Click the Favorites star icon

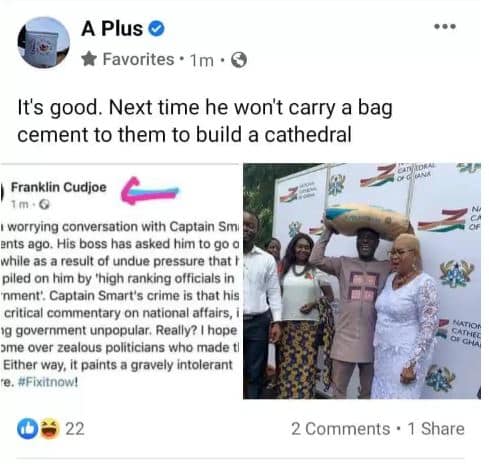click(89, 59)
